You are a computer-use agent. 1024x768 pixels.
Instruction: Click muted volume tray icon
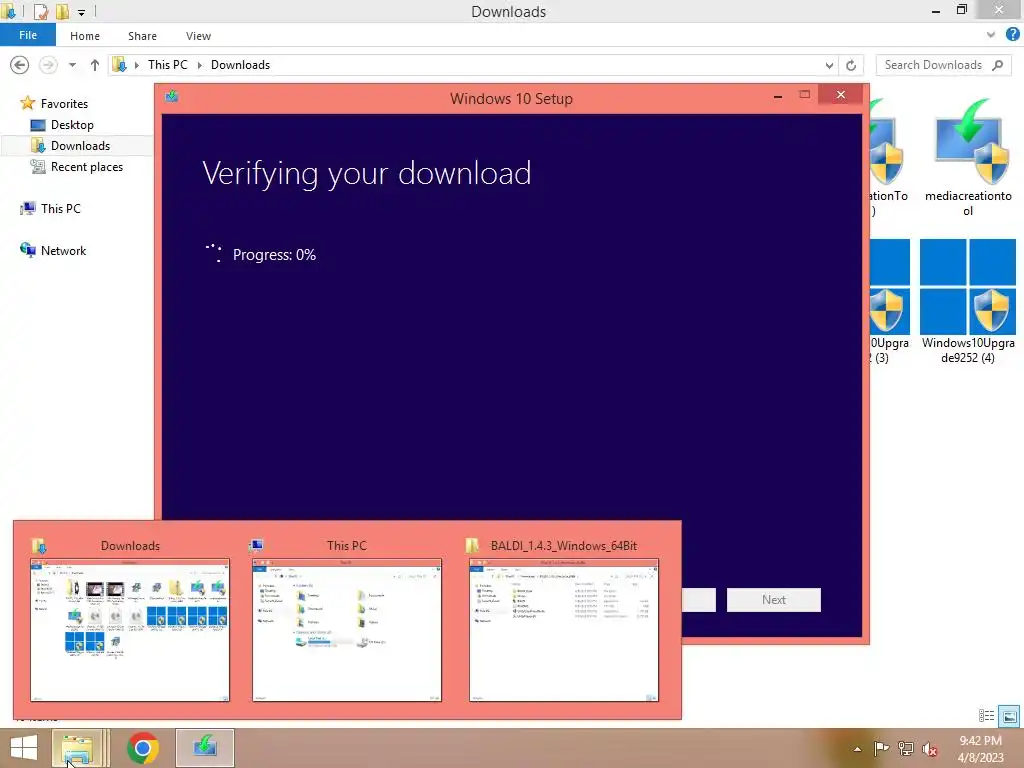[x=930, y=749]
